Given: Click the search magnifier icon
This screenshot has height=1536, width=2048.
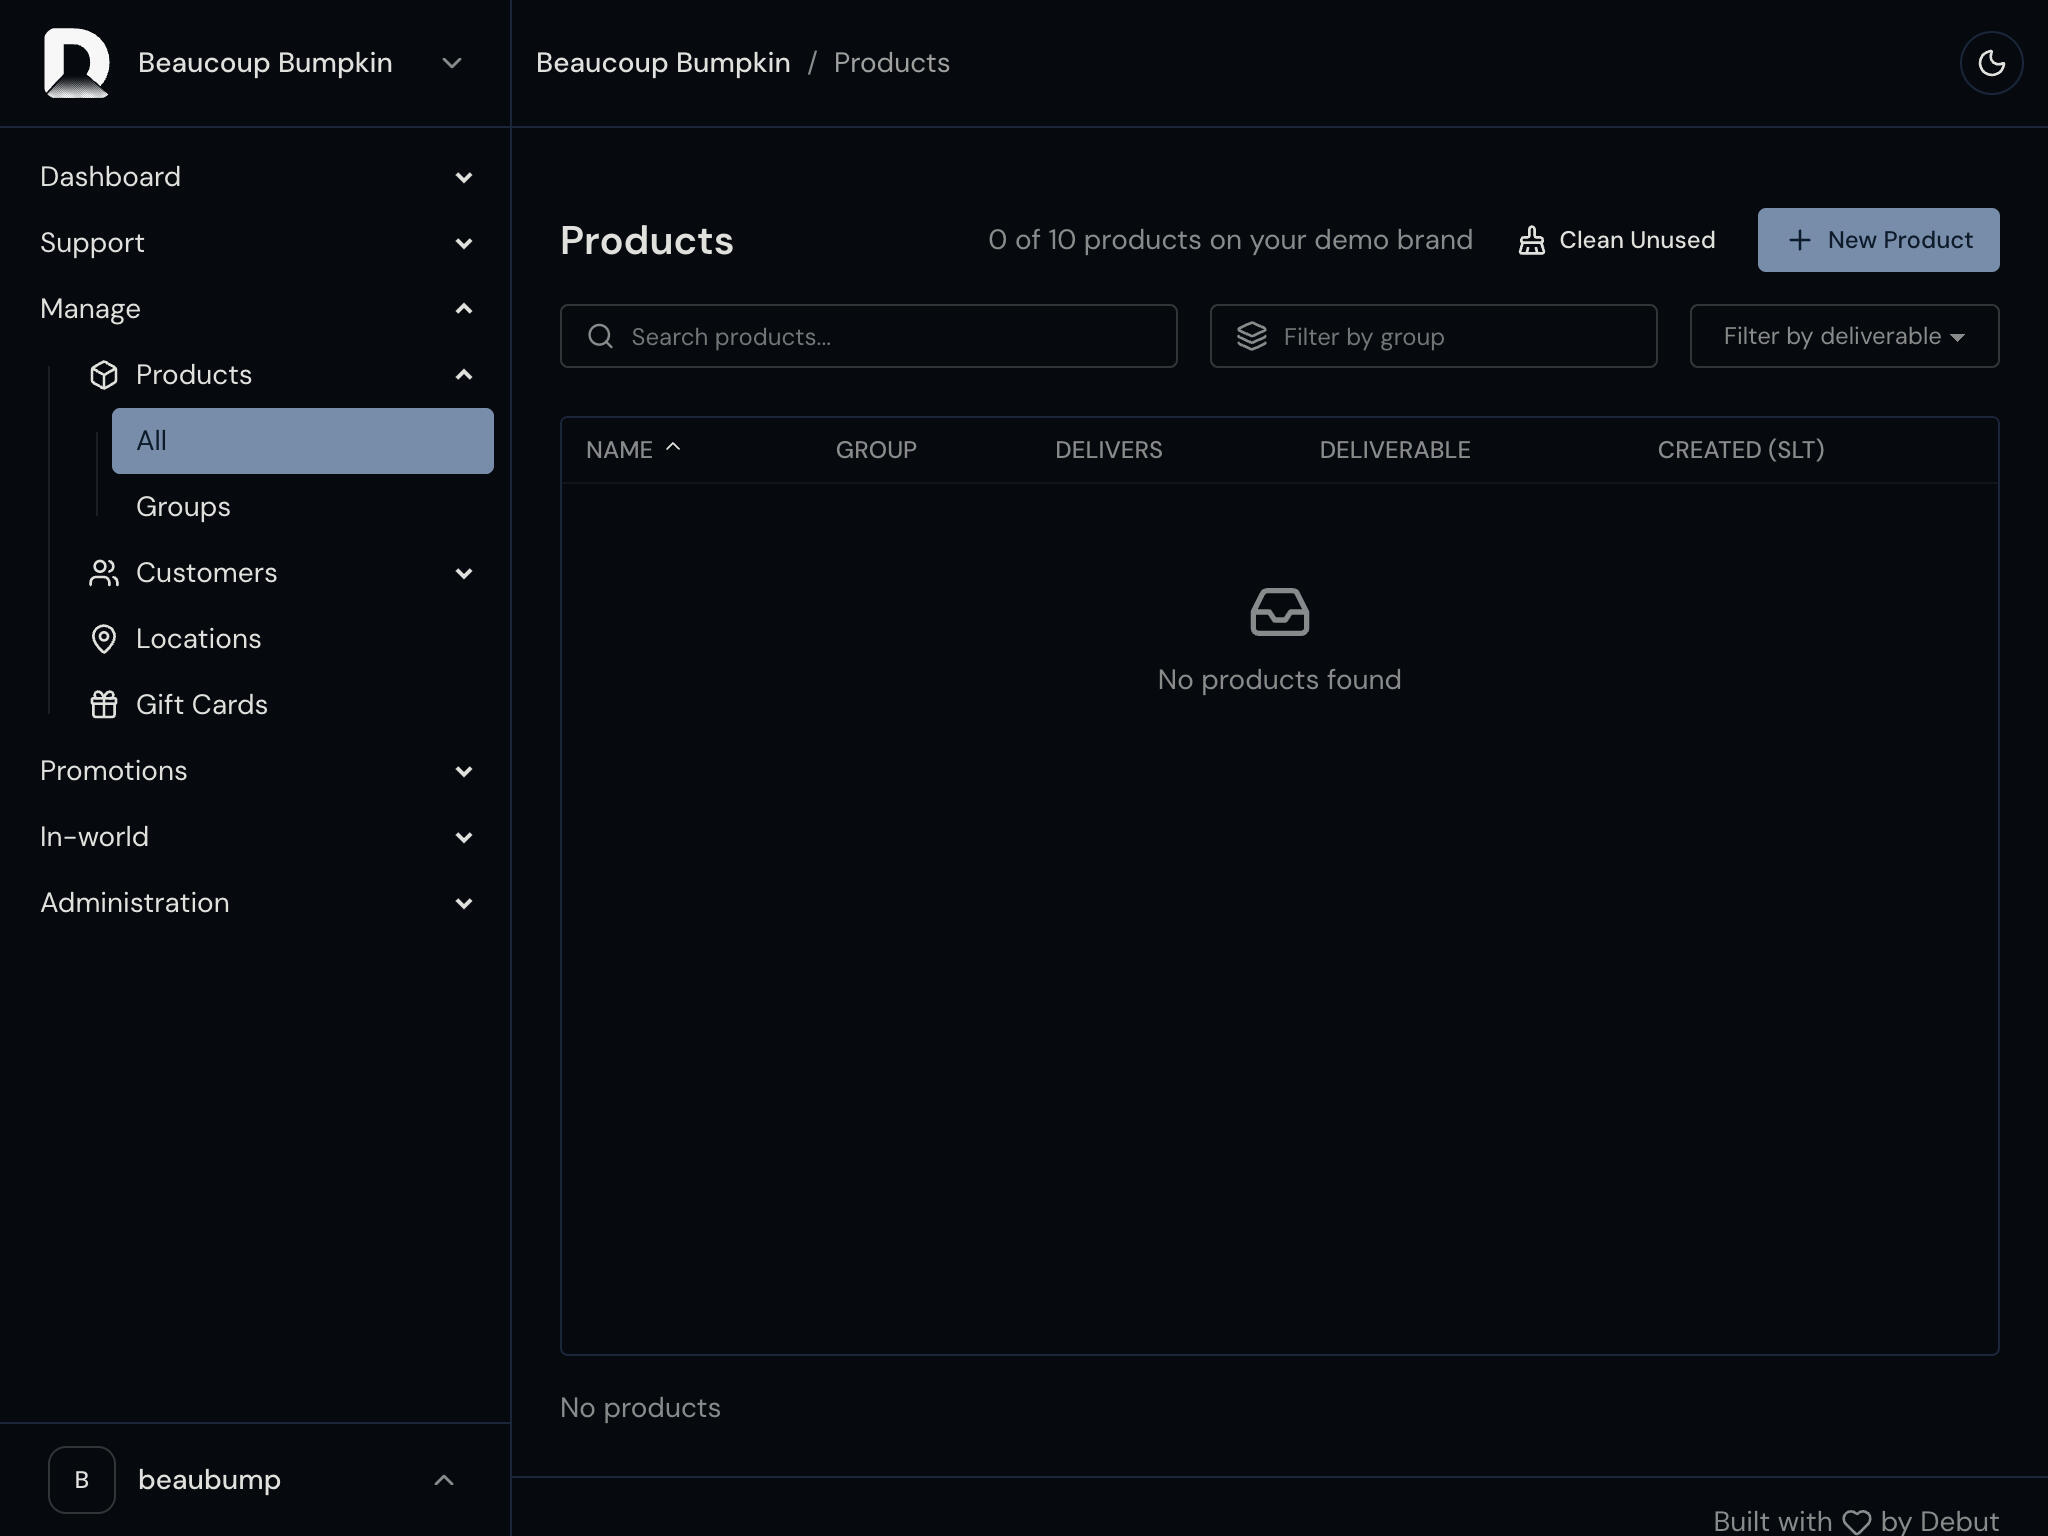Looking at the screenshot, I should click(600, 336).
